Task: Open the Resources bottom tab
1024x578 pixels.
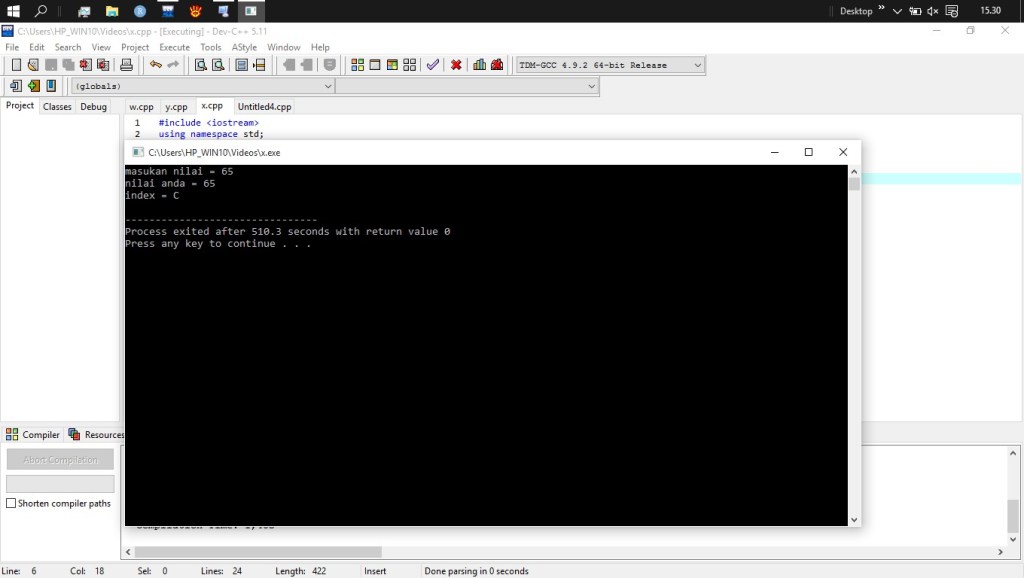Action: click(x=97, y=434)
